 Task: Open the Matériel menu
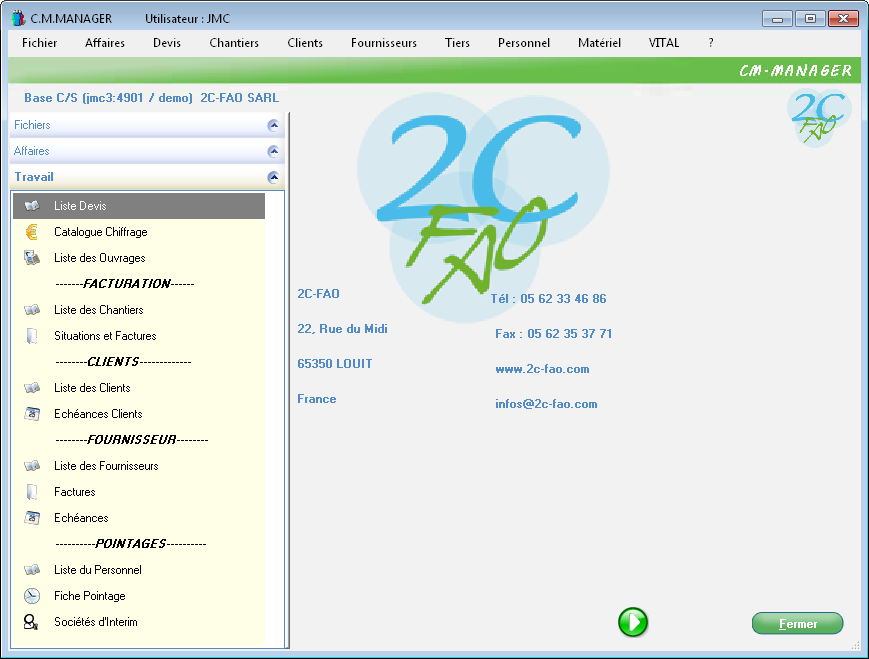click(x=599, y=43)
